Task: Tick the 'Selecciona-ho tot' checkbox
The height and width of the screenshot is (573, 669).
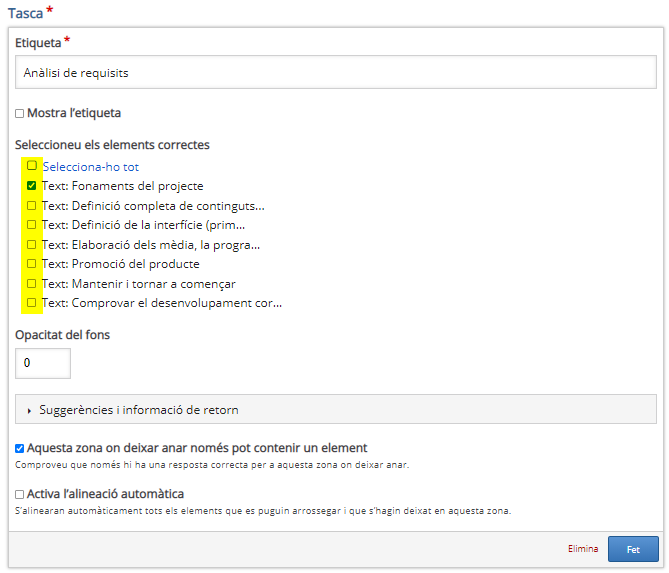Action: point(32,166)
